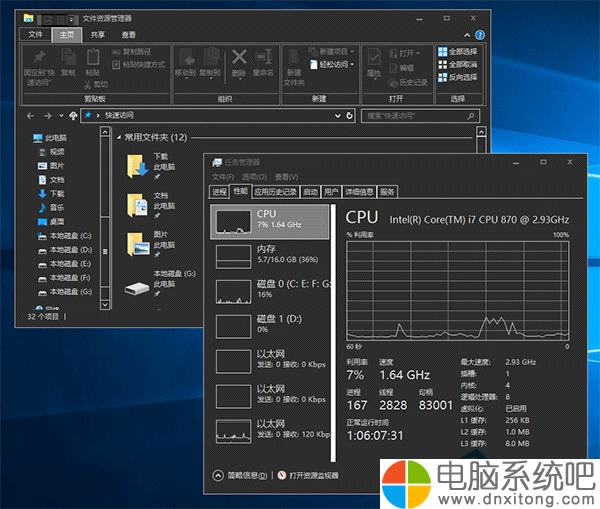Click History in the Open group
Screen dimensions: 600x509
point(408,82)
